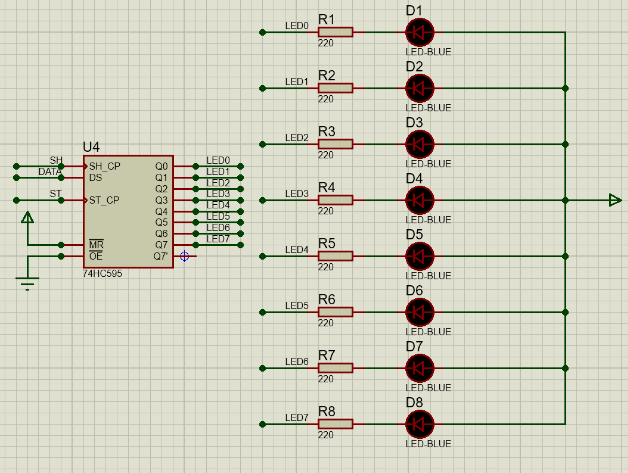Click the D5 reference label
This screenshot has height=473, width=628.
(x=414, y=234)
